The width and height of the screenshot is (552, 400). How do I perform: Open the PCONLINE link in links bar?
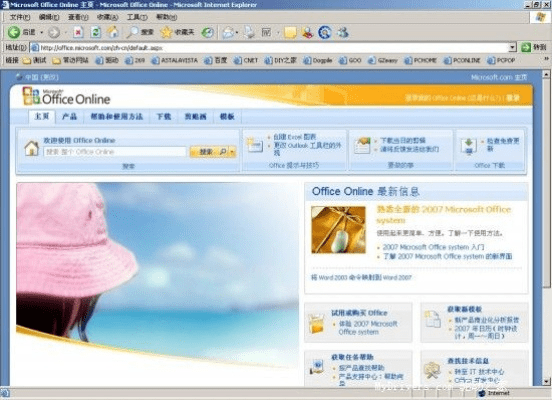462,60
